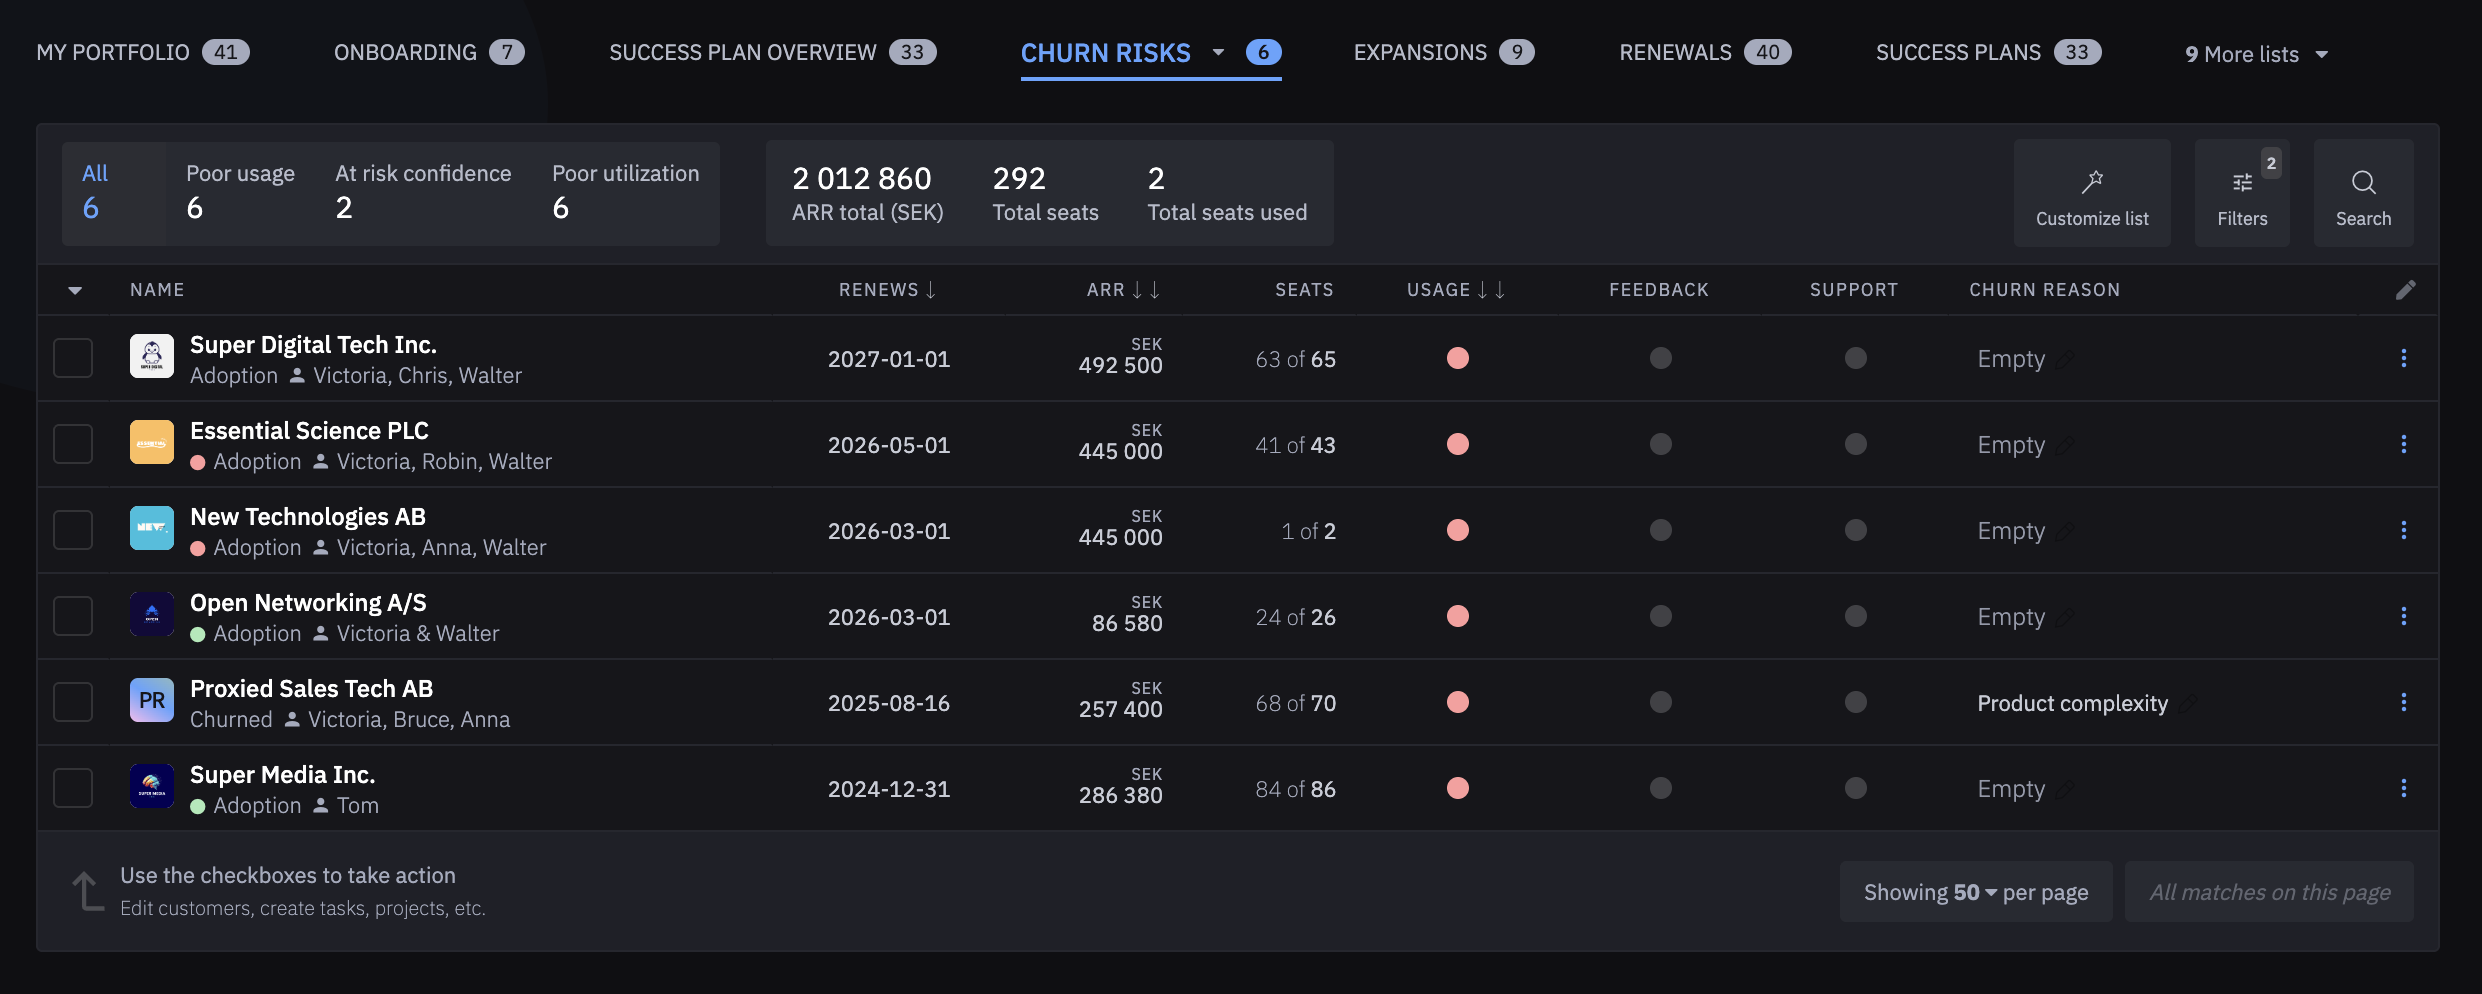Switch to the Renewals tab
Screen dimensions: 2482x994
click(x=1703, y=52)
